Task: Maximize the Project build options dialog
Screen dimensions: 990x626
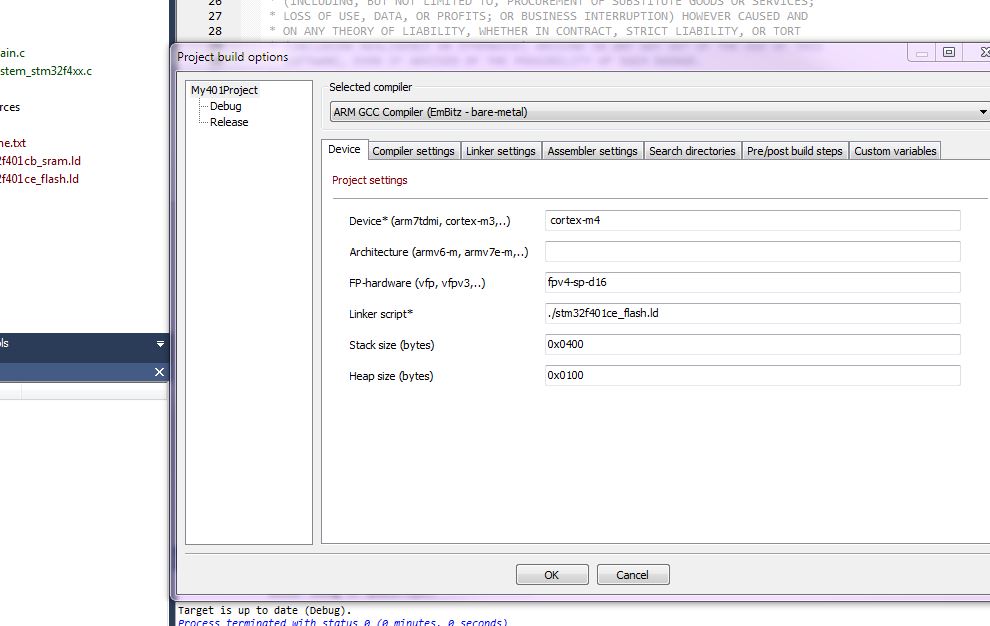Action: pos(949,52)
